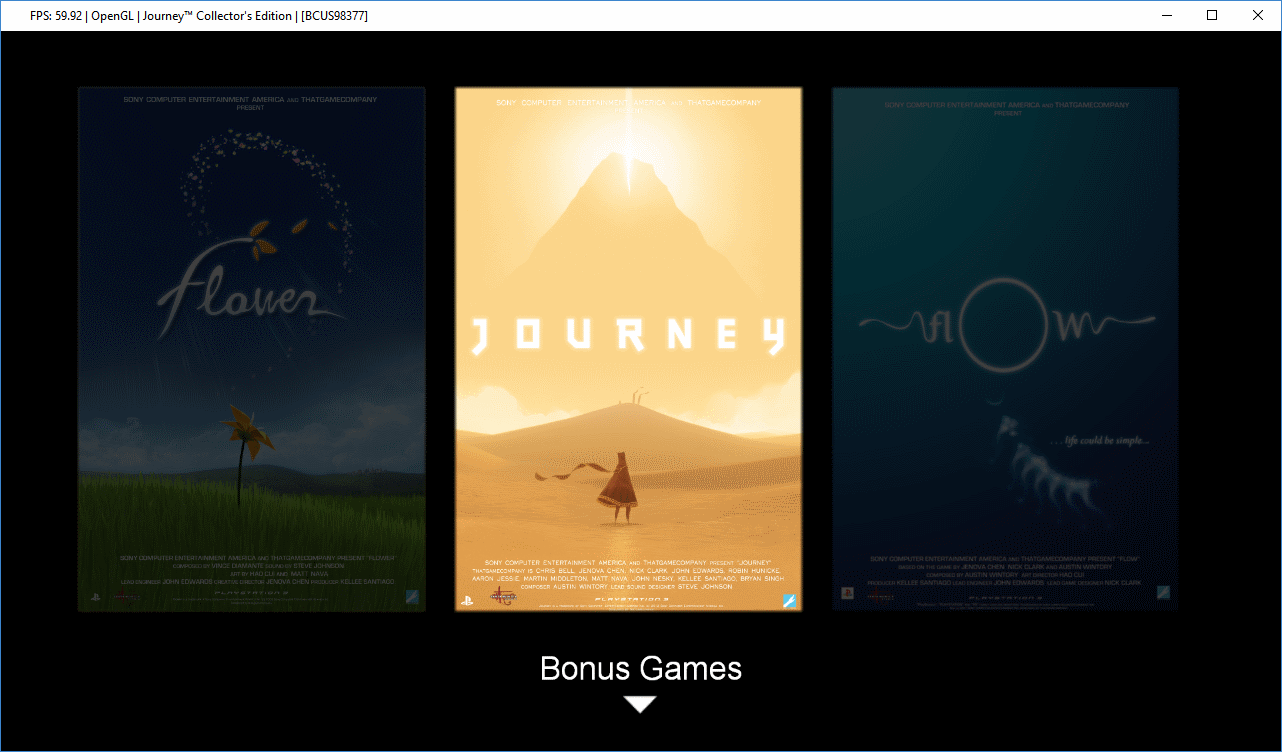Image resolution: width=1282 pixels, height=752 pixels.
Task: Pick the flOw game poster
Action: [1005, 349]
